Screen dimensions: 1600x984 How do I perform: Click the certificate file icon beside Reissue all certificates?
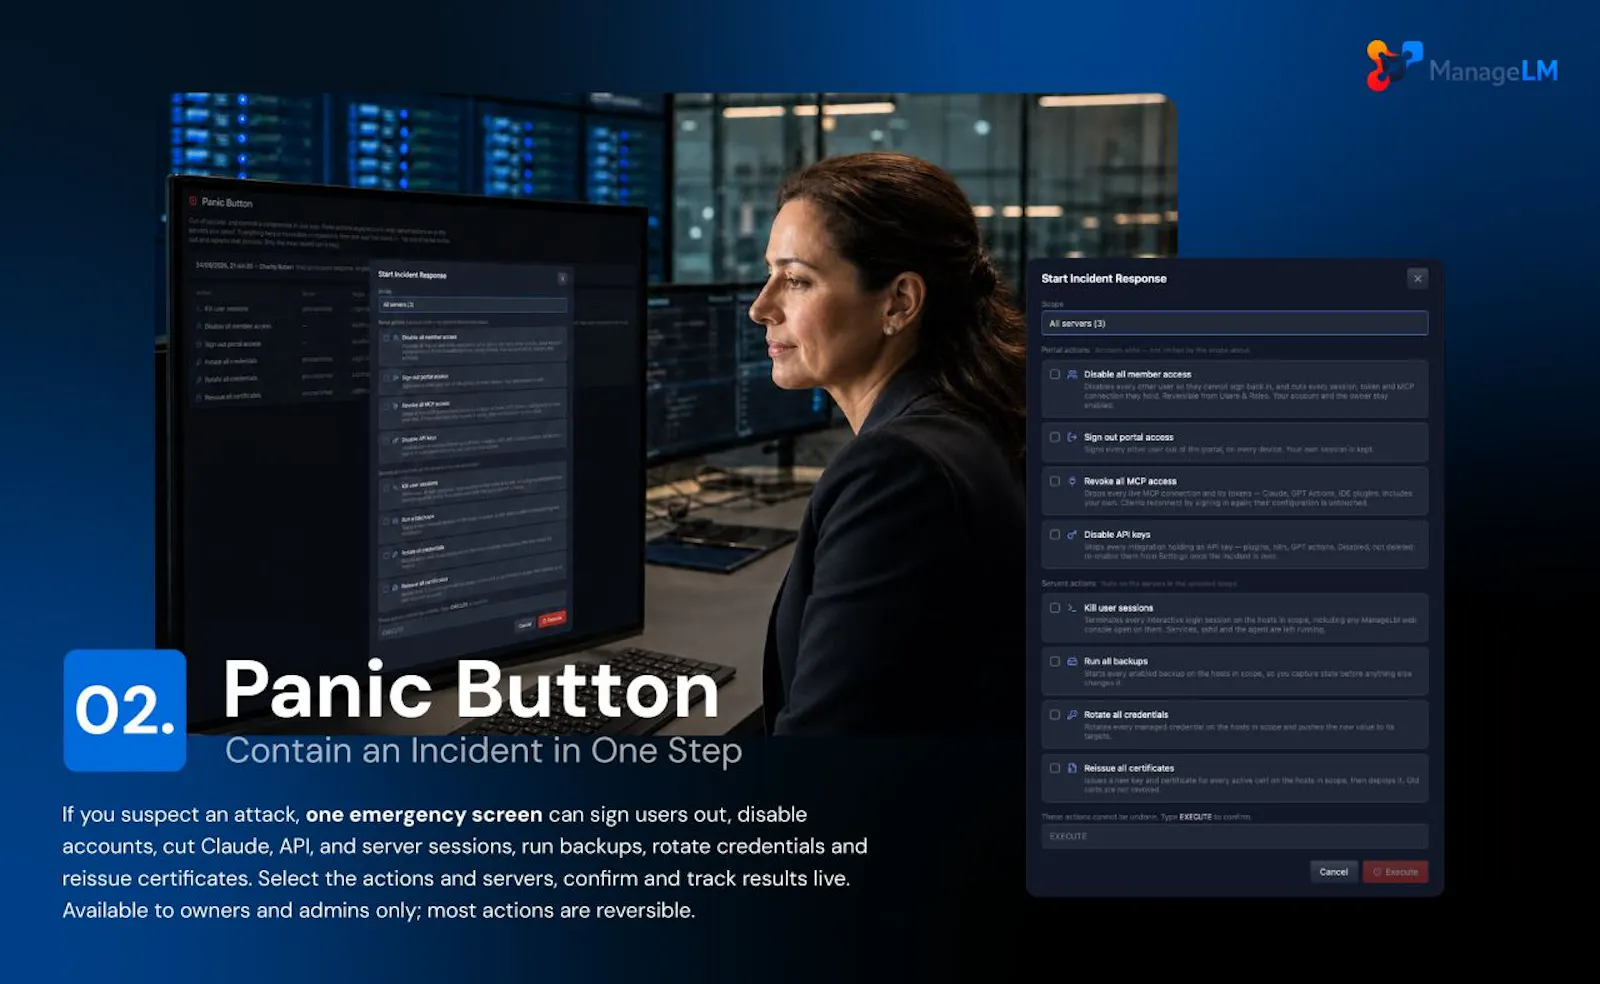pos(1072,768)
